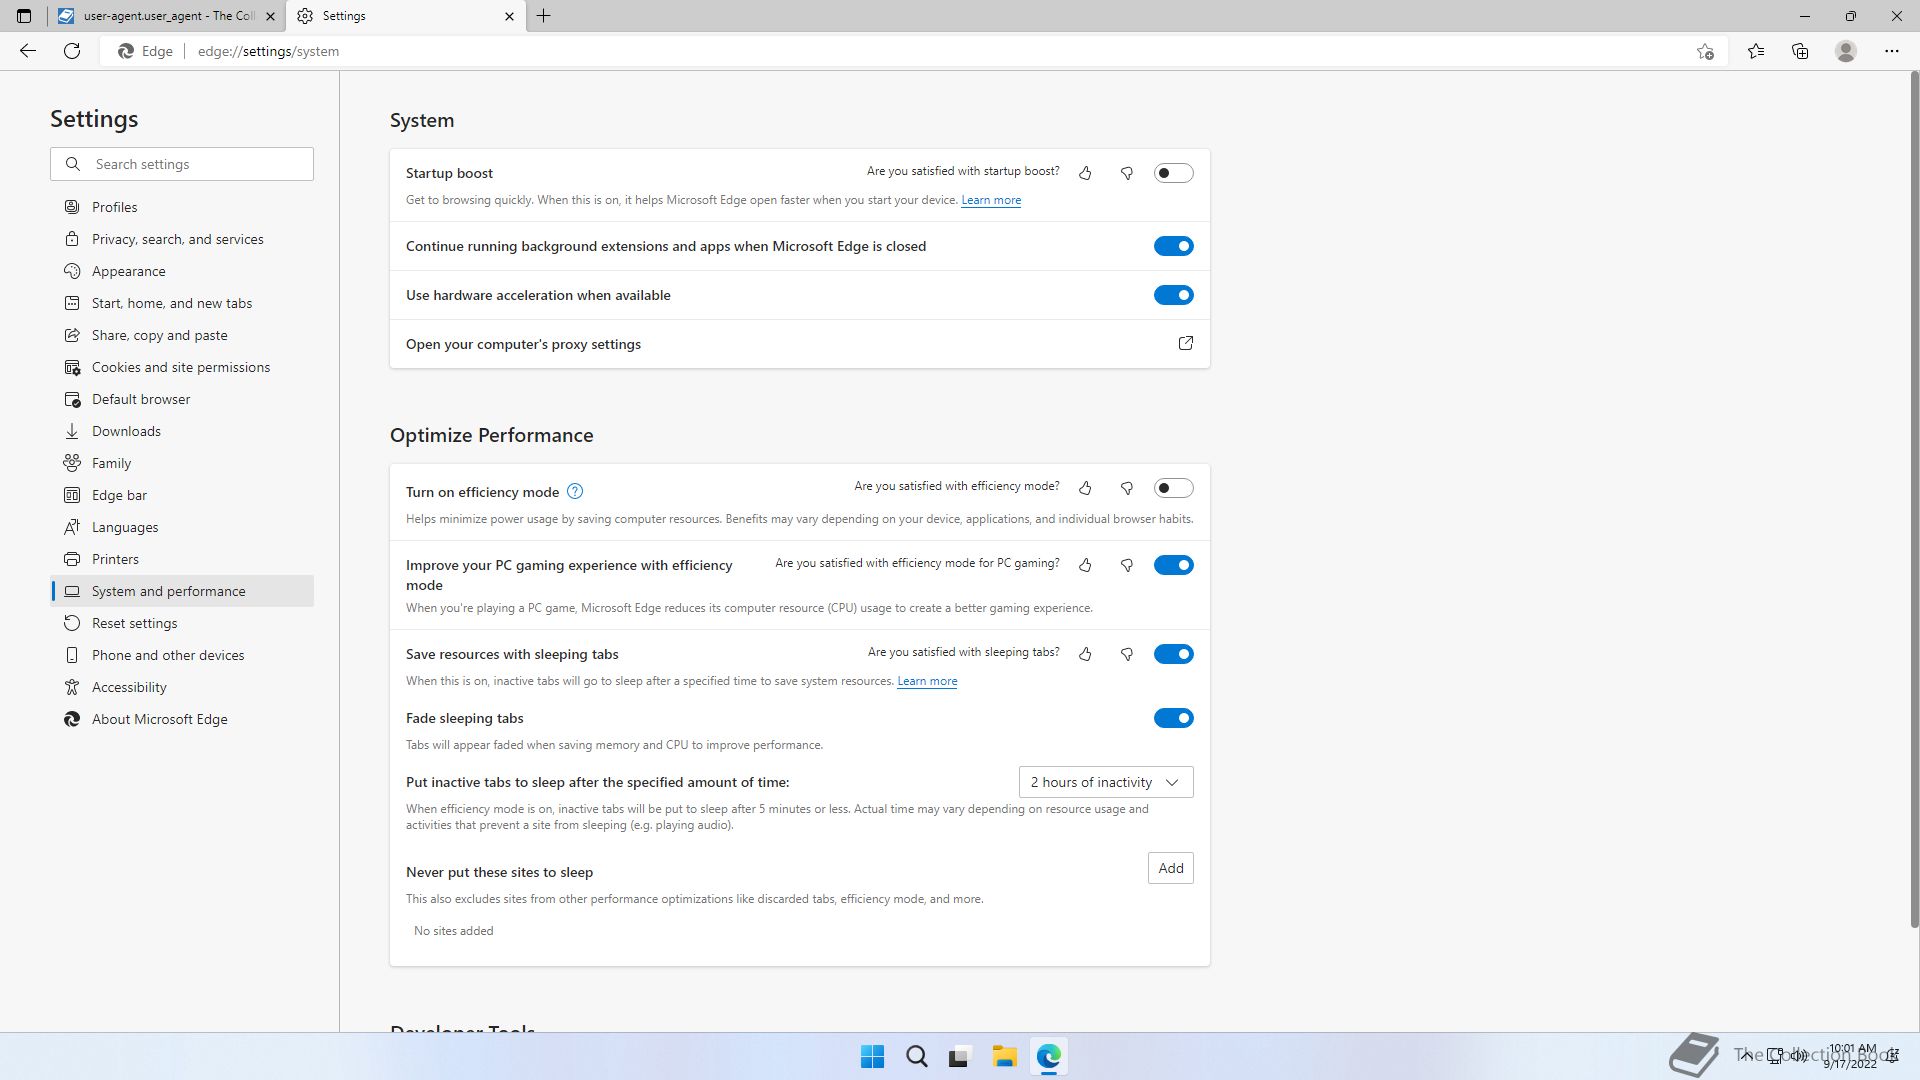Click Microsoft Edge taskbar icon
Screen dimensions: 1920x1080
(1048, 1057)
